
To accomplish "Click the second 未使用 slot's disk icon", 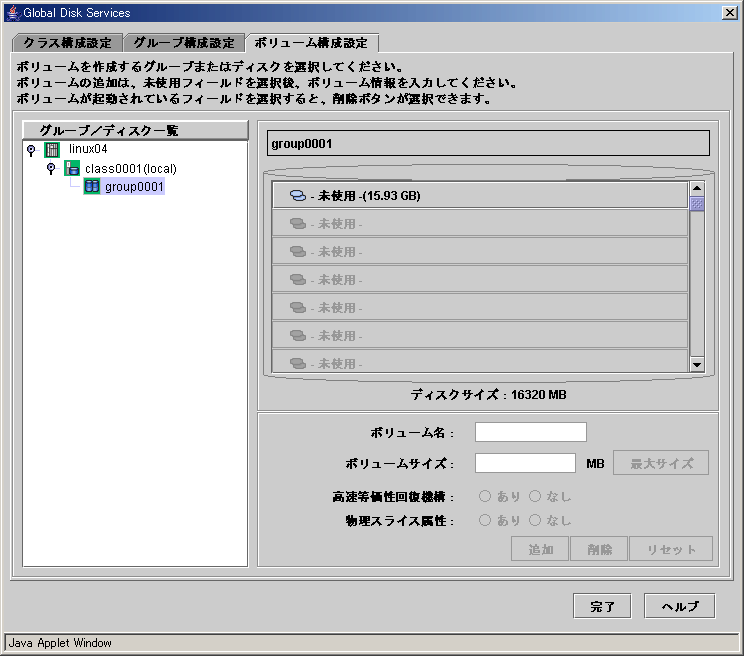I will tap(298, 223).
